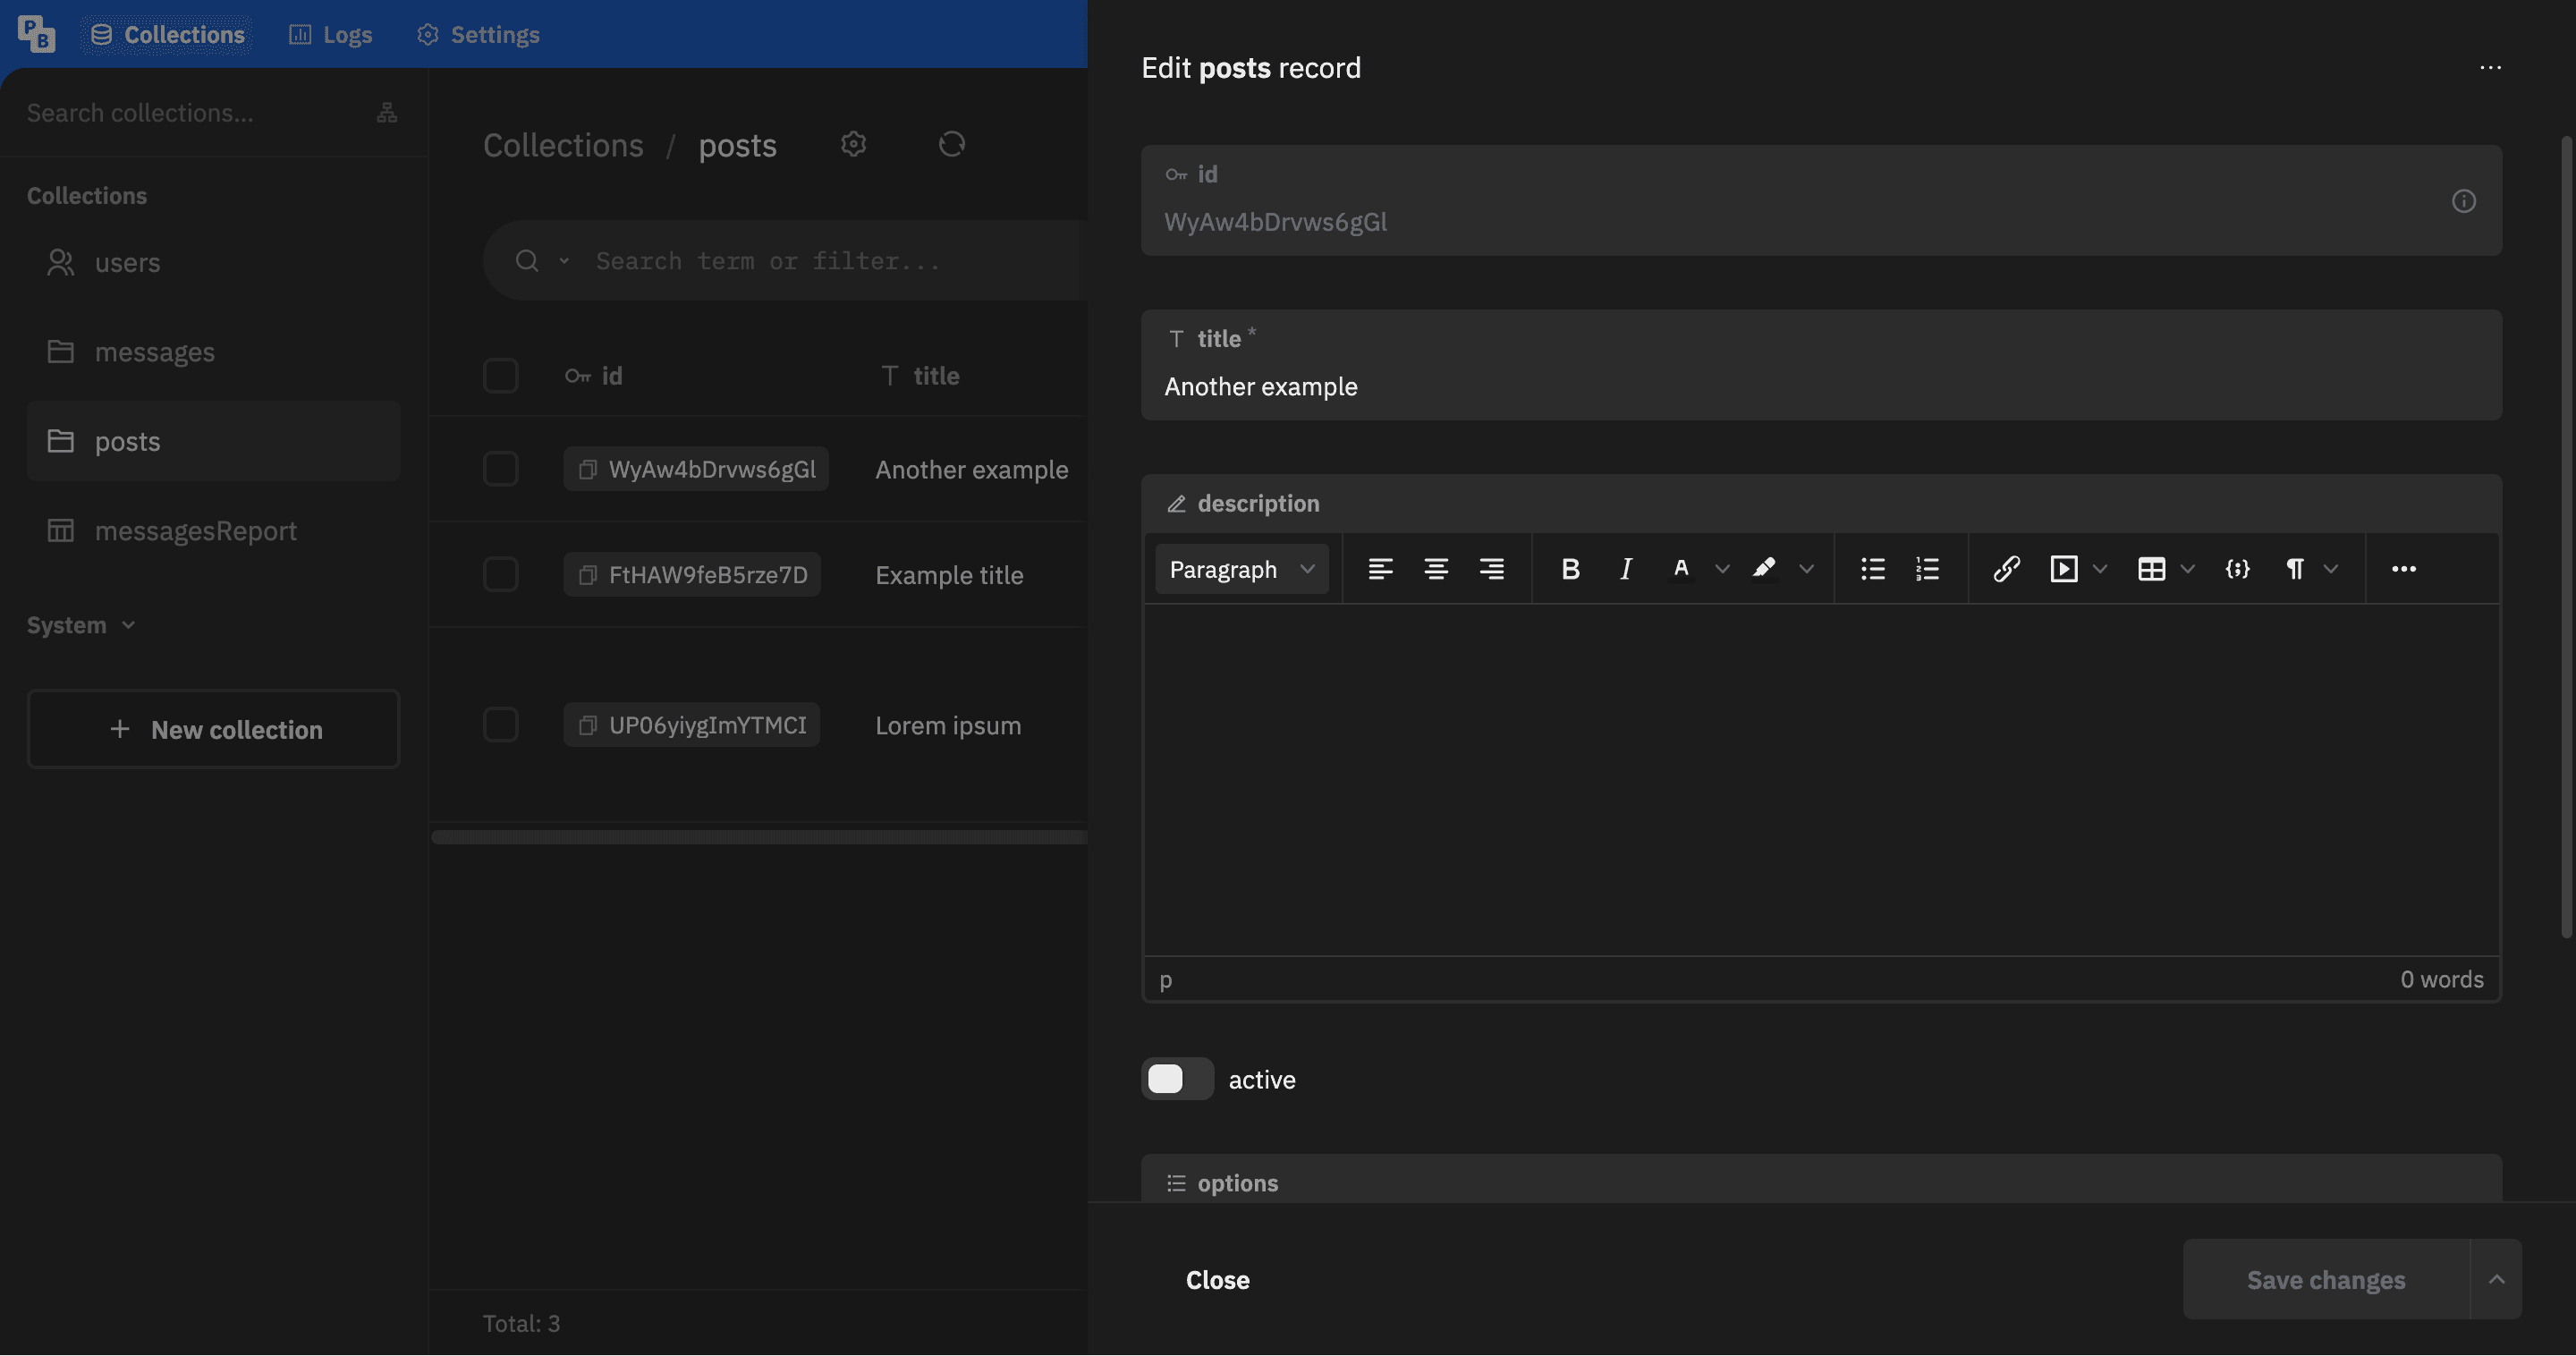Screen dimensions: 2576x1356
Task: Sort by the id column header
Action: (x=594, y=376)
